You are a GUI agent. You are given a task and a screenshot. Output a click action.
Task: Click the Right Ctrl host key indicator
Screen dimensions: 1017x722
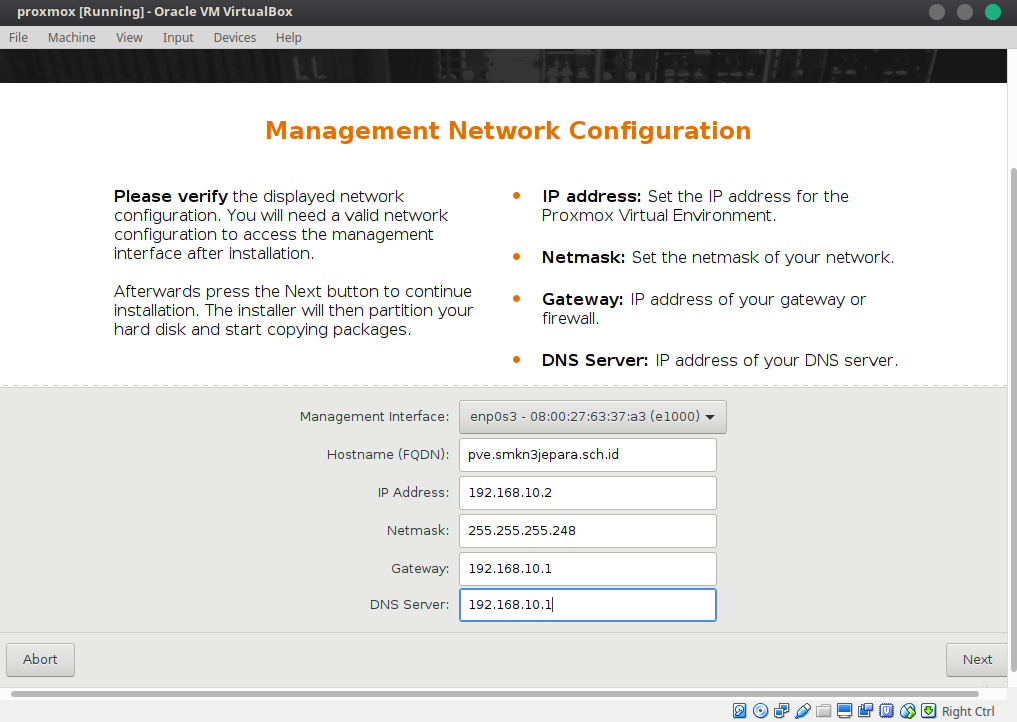pyautogui.click(x=968, y=712)
